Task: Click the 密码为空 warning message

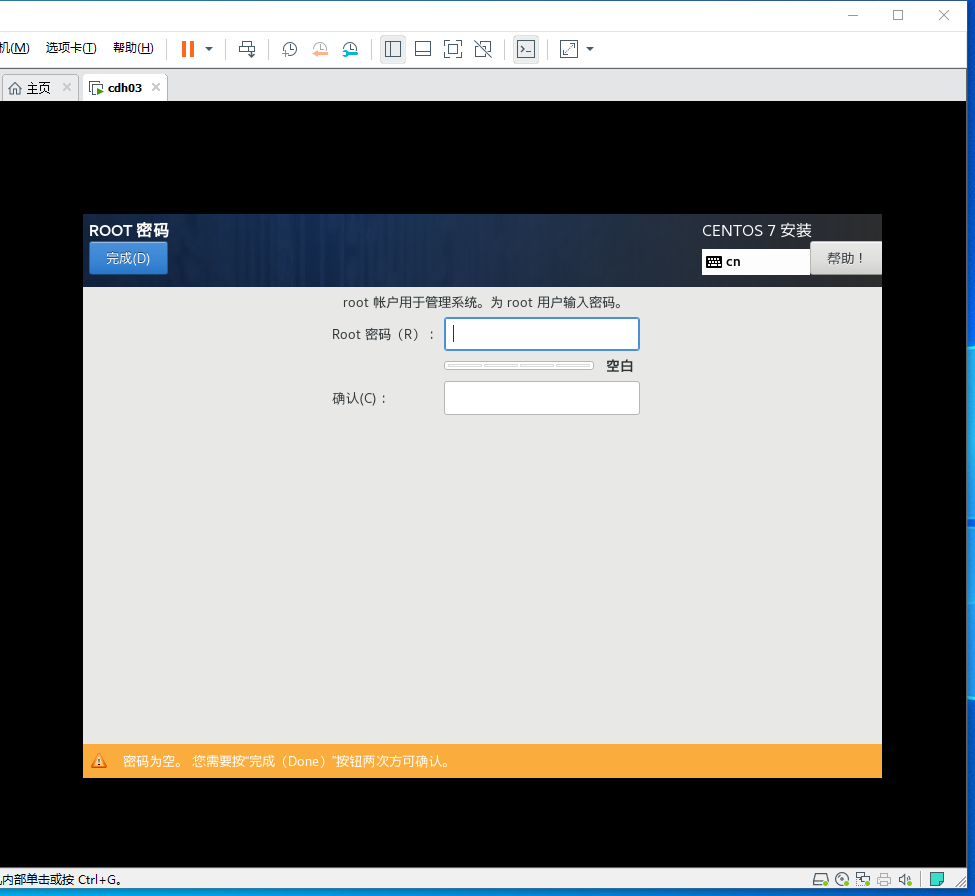Action: coord(287,761)
